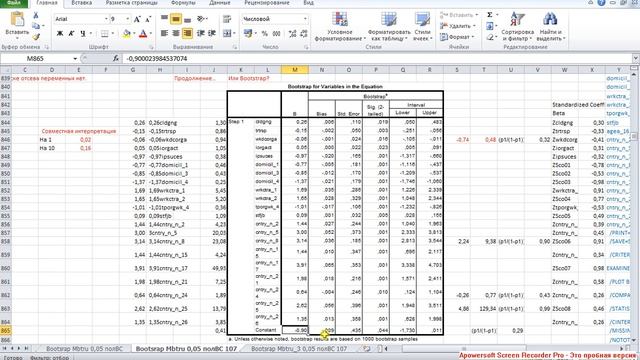Click the merge and center icon
640x360 pixels.
click(x=227, y=33)
